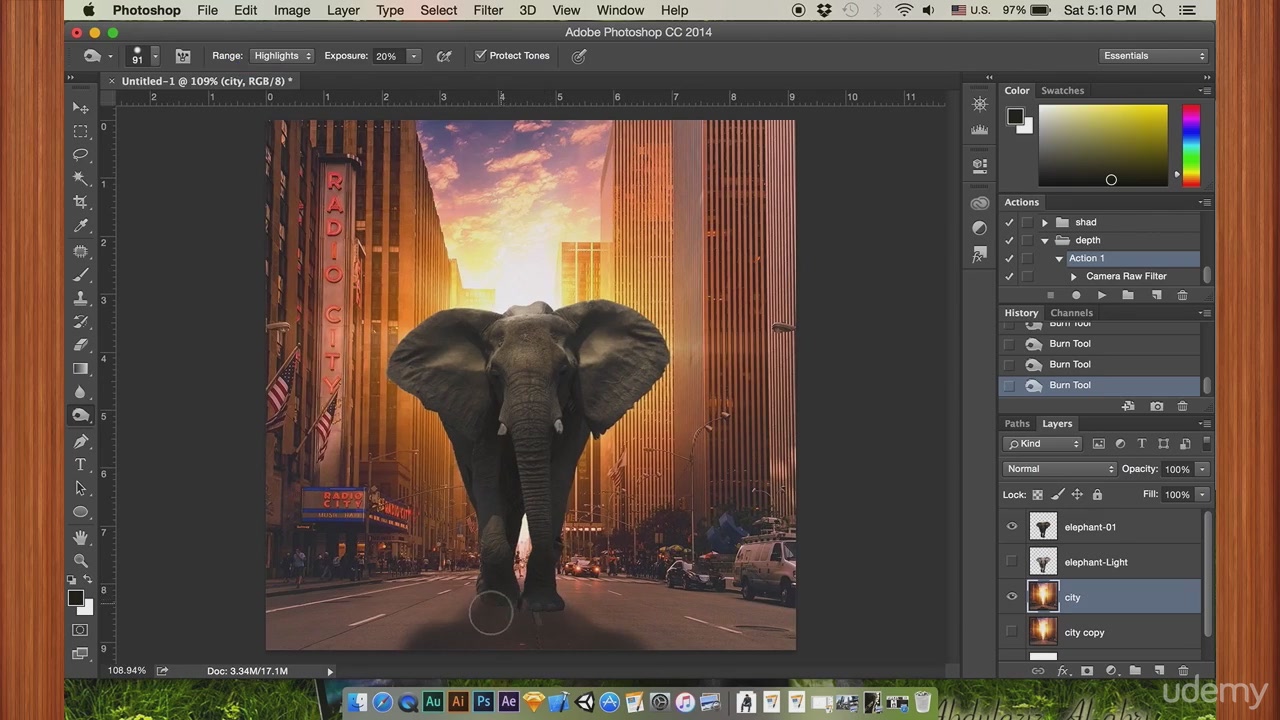Toggle lock all for layer
The width and height of the screenshot is (1280, 720).
1097,495
